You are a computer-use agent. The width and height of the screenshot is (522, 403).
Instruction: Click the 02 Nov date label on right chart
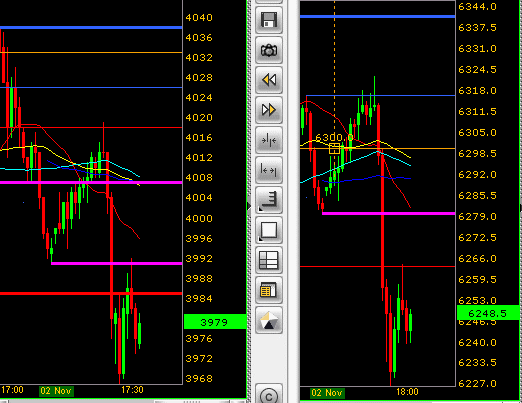327,393
